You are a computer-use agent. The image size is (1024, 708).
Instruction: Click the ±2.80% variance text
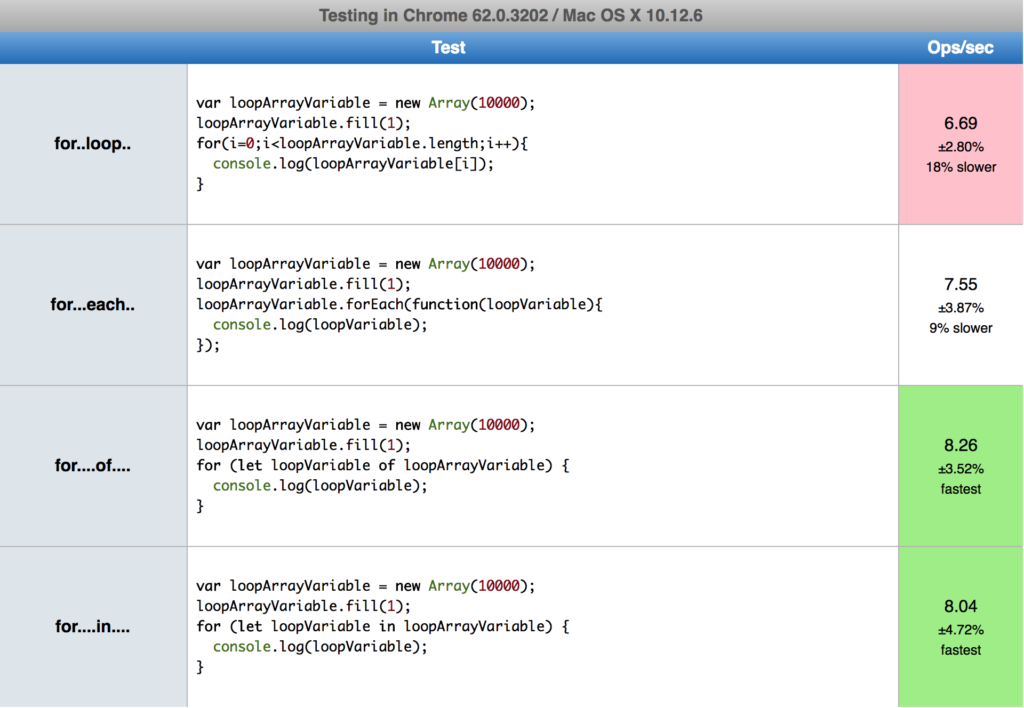click(960, 146)
